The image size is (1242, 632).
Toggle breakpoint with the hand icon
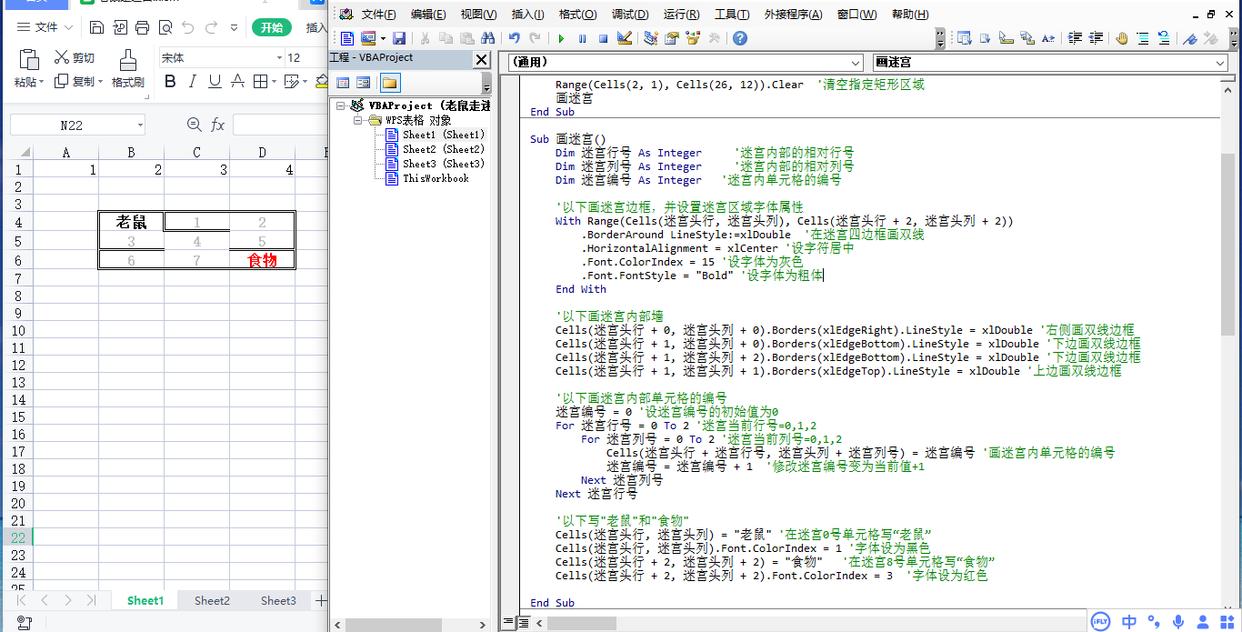click(1121, 38)
